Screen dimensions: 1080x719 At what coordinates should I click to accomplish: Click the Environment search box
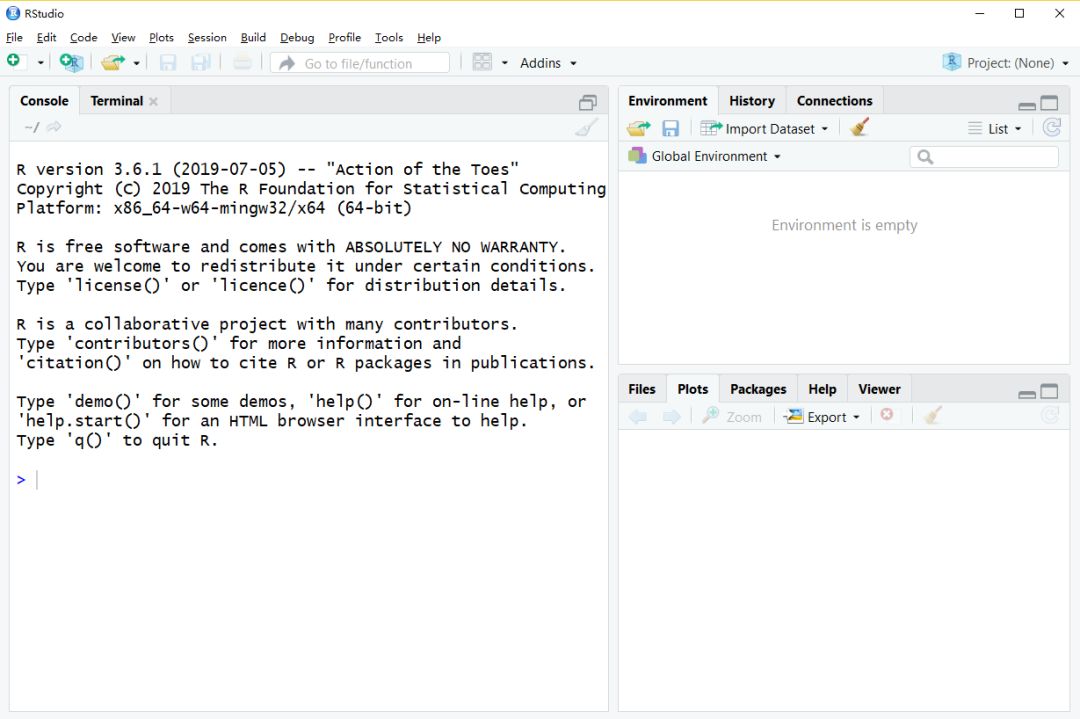tap(984, 157)
